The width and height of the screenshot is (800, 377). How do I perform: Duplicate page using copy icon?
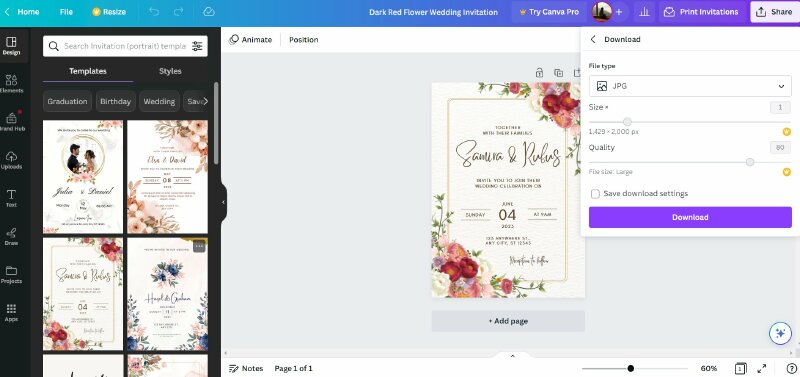(559, 73)
